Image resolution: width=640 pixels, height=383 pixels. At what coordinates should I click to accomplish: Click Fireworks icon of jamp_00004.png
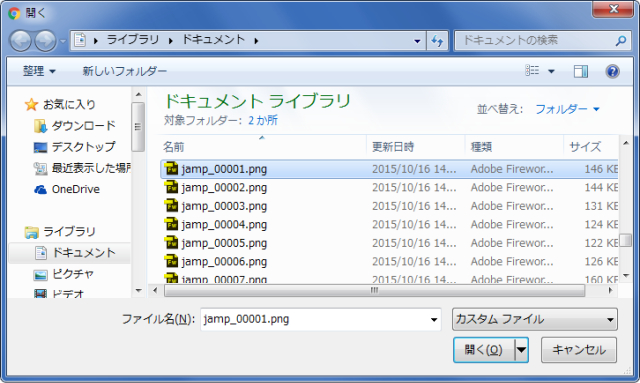point(171,224)
